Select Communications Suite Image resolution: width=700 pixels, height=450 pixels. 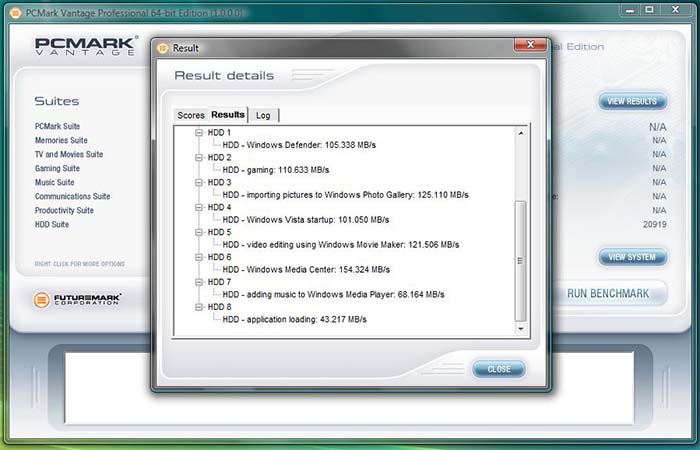(x=72, y=196)
